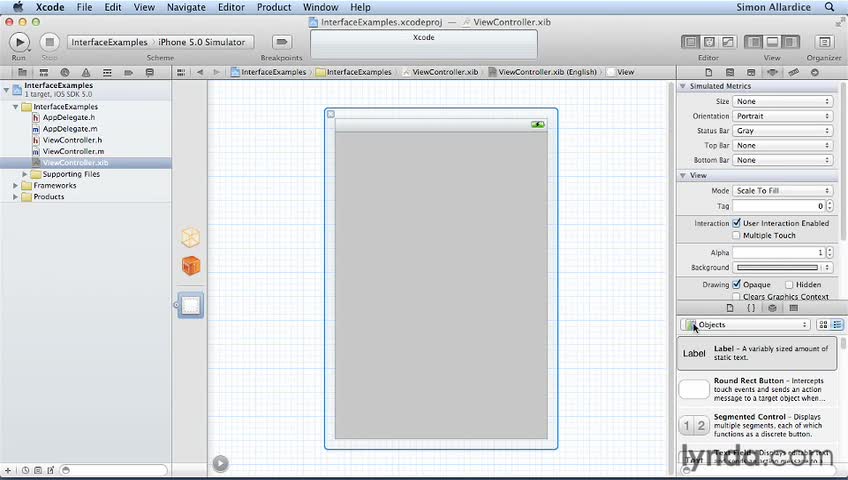Open the Bottom Bar dropdown
The height and width of the screenshot is (480, 848).
(x=782, y=160)
